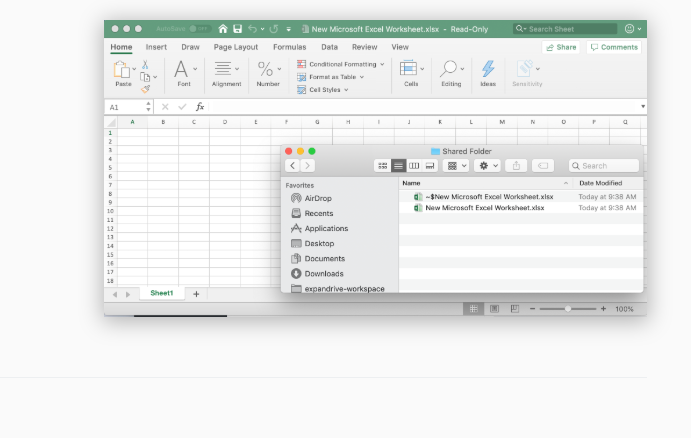The width and height of the screenshot is (691, 438).
Task: Save the workbook with the floppy disk icon
Action: pyautogui.click(x=238, y=29)
